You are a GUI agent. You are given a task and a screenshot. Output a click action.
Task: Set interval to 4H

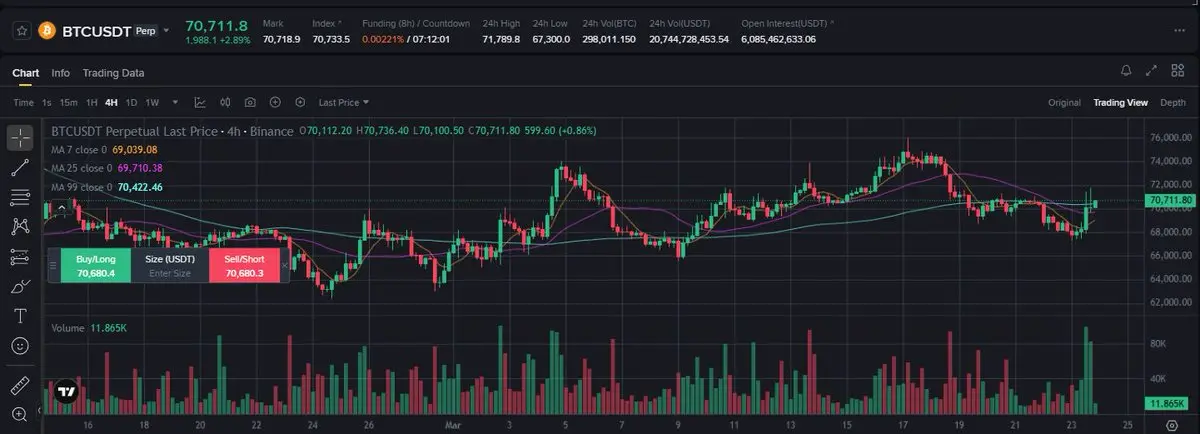(x=111, y=102)
